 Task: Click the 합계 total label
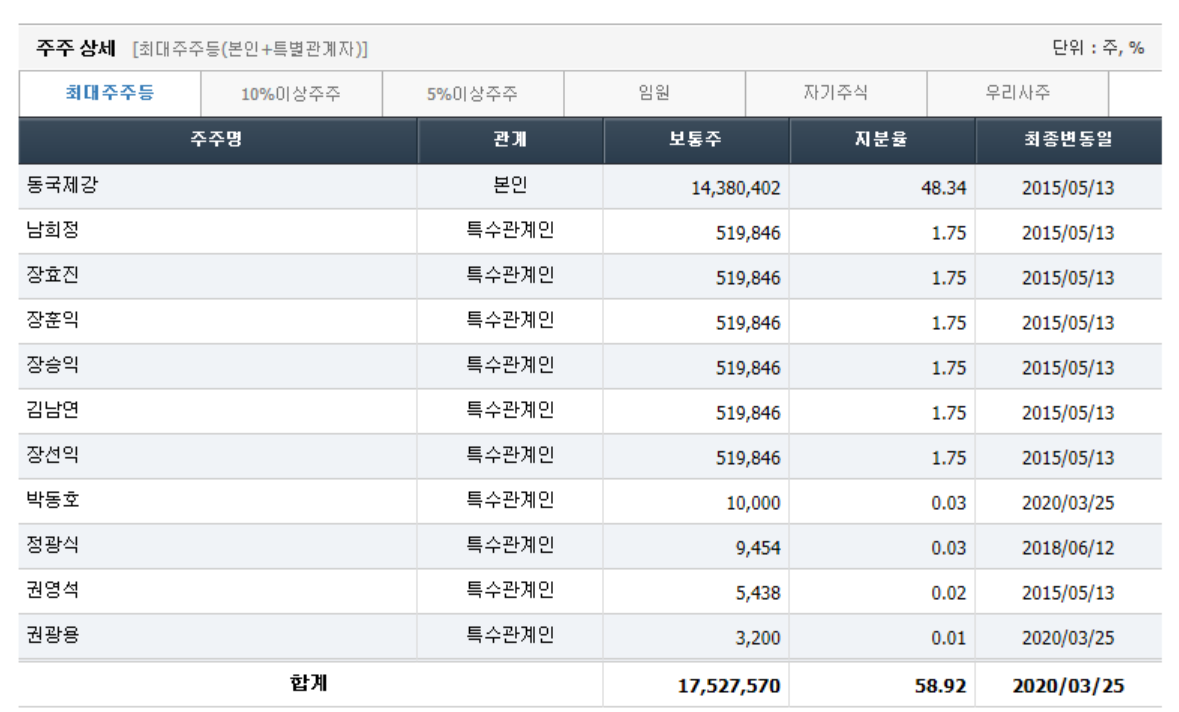(309, 683)
